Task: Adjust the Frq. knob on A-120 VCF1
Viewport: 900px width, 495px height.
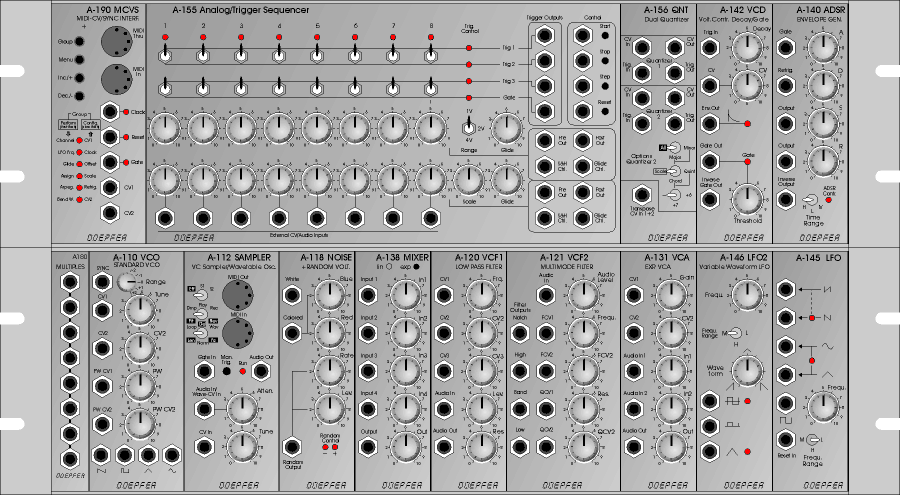Action: 482,295
